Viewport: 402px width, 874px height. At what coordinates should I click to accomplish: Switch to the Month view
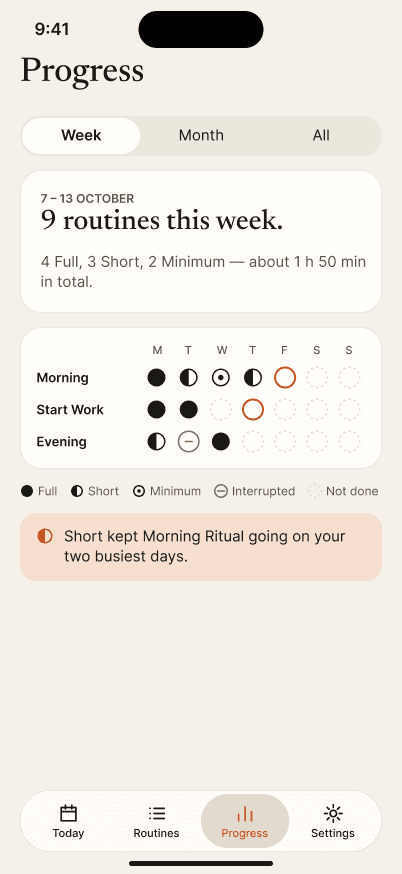click(x=201, y=135)
